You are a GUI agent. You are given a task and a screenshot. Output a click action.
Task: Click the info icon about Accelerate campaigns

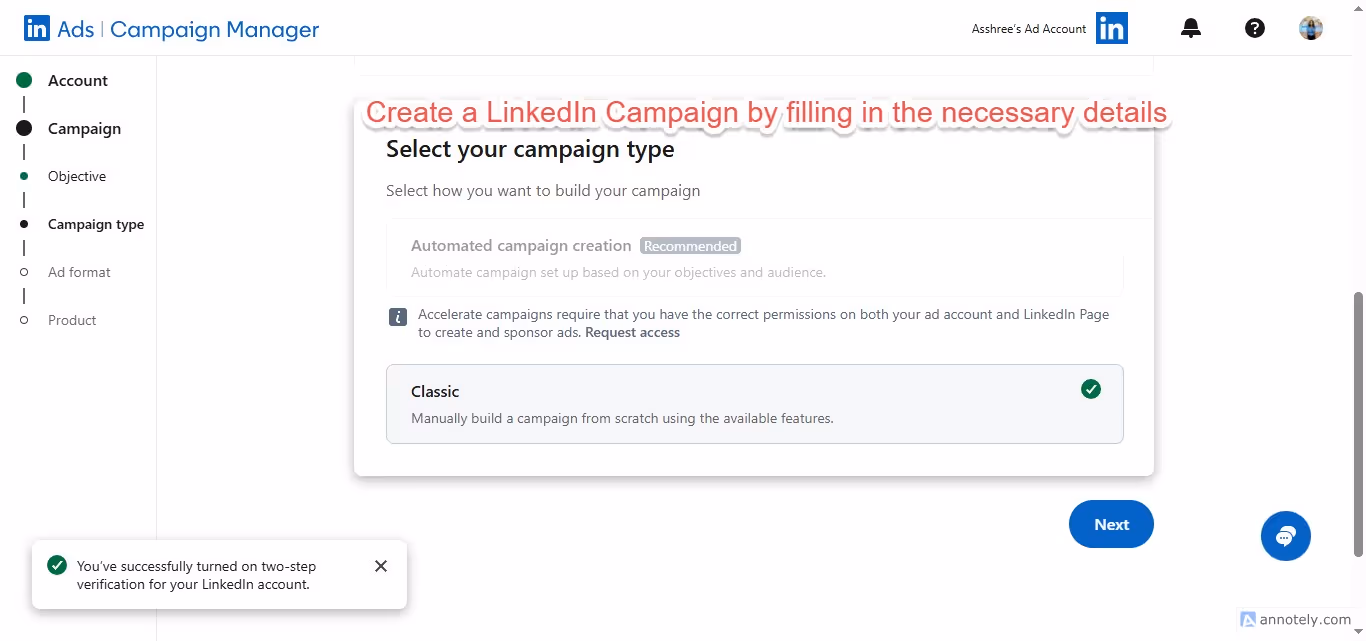coord(397,316)
